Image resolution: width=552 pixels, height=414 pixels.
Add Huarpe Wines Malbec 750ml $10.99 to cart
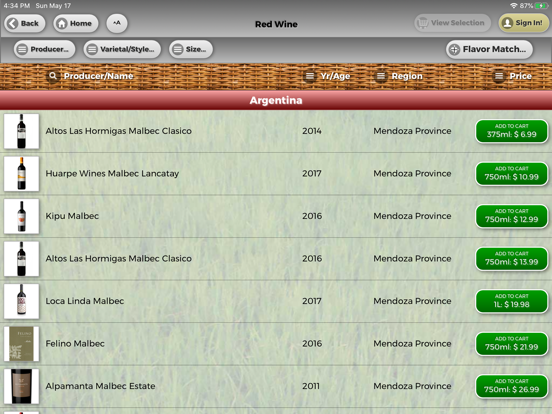click(512, 174)
